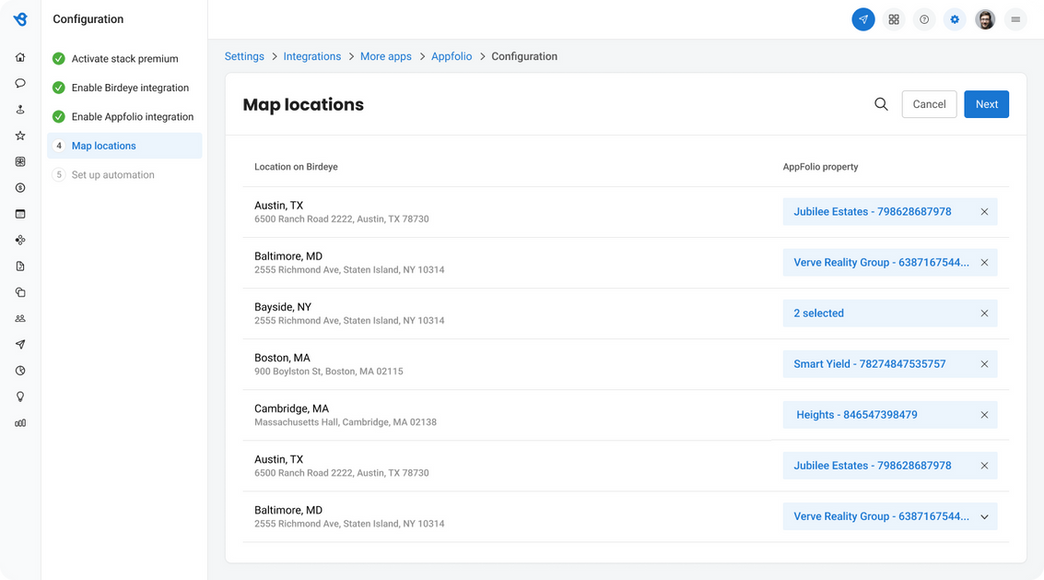1044x580 pixels.
Task: Click the AppFolio property column header
Action: point(820,166)
